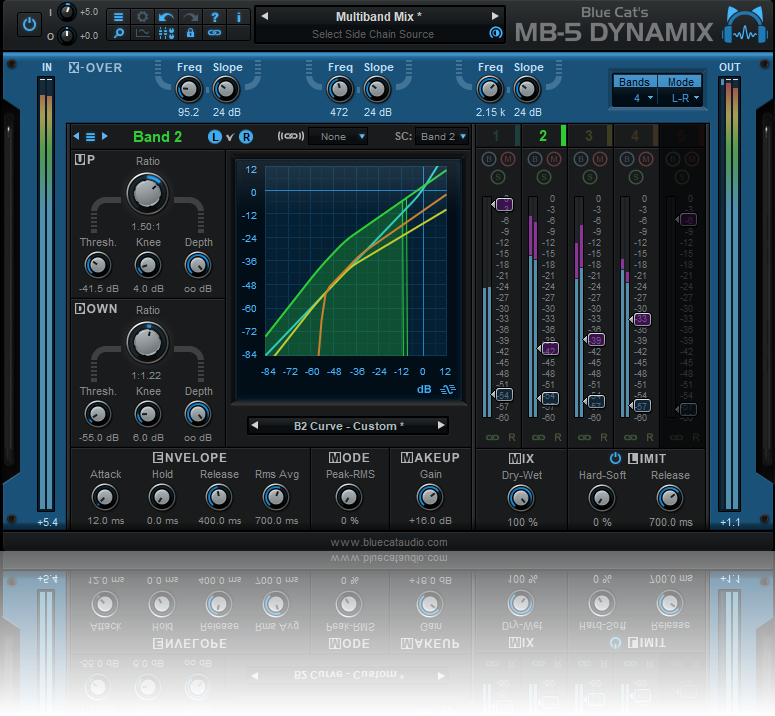Open the band link None dropdown

coord(338,136)
